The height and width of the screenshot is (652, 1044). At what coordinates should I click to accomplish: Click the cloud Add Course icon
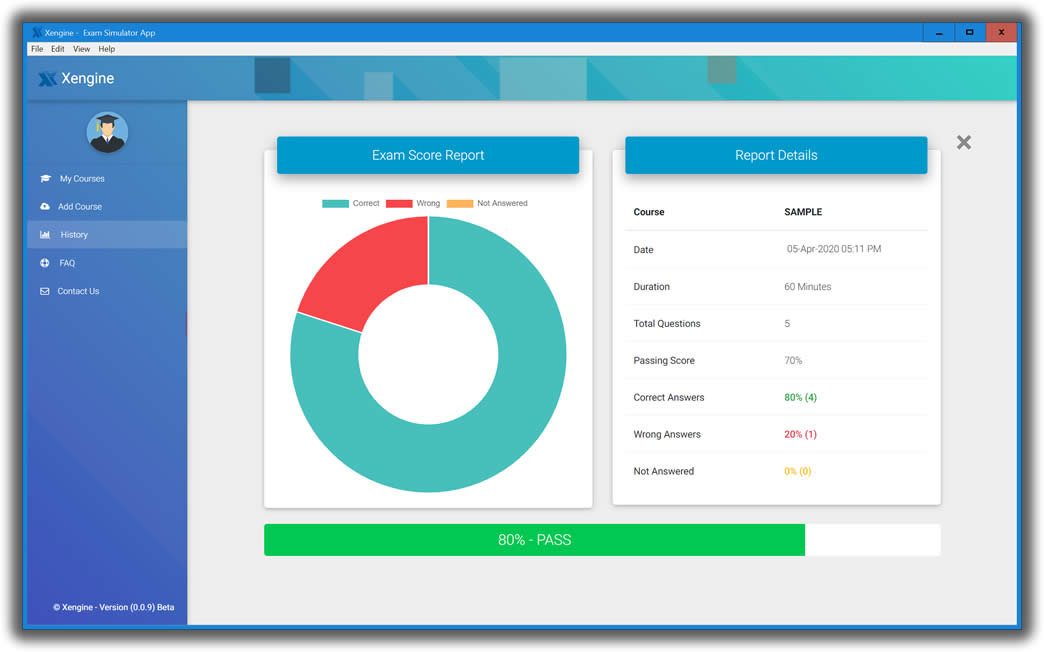pyautogui.click(x=45, y=207)
